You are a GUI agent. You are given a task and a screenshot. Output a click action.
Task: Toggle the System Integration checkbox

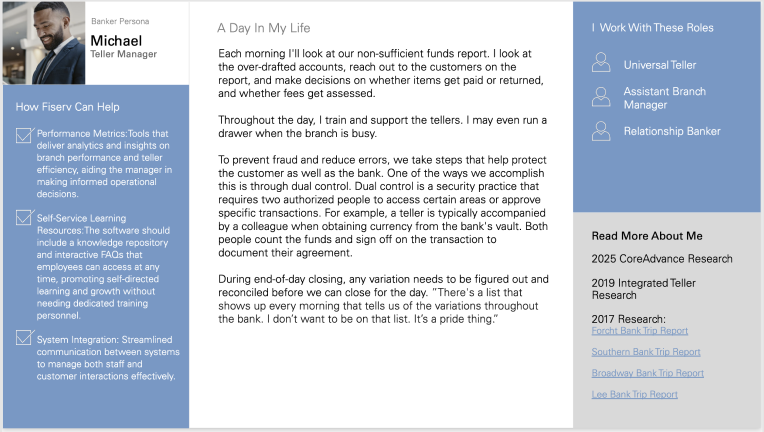pos(25,337)
